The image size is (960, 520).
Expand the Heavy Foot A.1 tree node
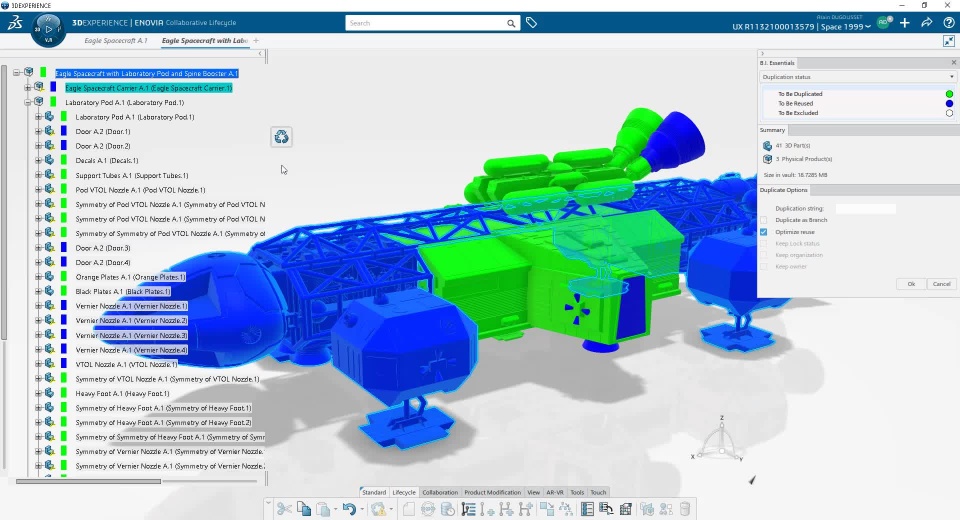click(38, 393)
